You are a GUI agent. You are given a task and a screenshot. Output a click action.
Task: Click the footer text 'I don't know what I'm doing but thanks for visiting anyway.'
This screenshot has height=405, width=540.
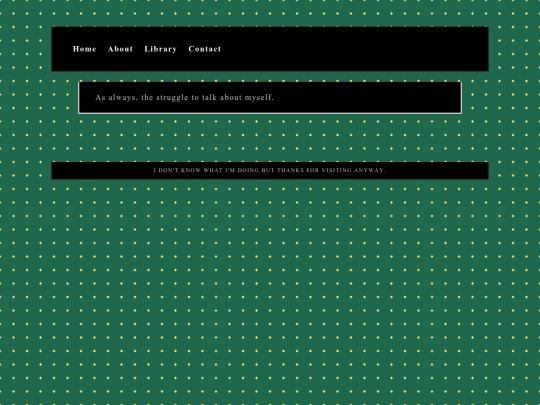coord(269,170)
